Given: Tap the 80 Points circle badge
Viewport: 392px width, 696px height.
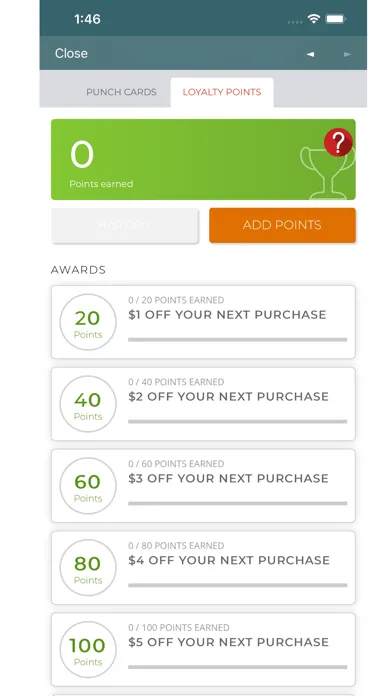Looking at the screenshot, I should [x=88, y=567].
